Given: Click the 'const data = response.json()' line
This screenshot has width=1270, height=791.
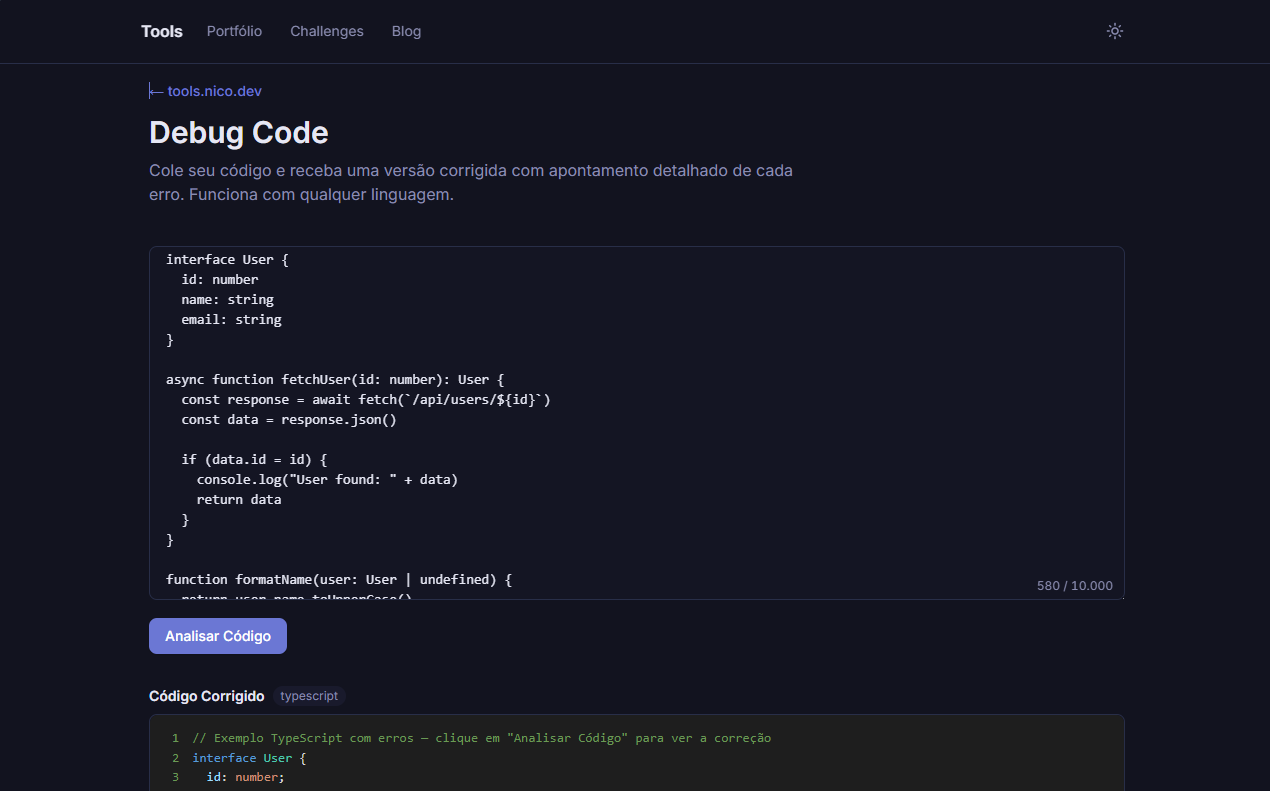Looking at the screenshot, I should pos(289,419).
